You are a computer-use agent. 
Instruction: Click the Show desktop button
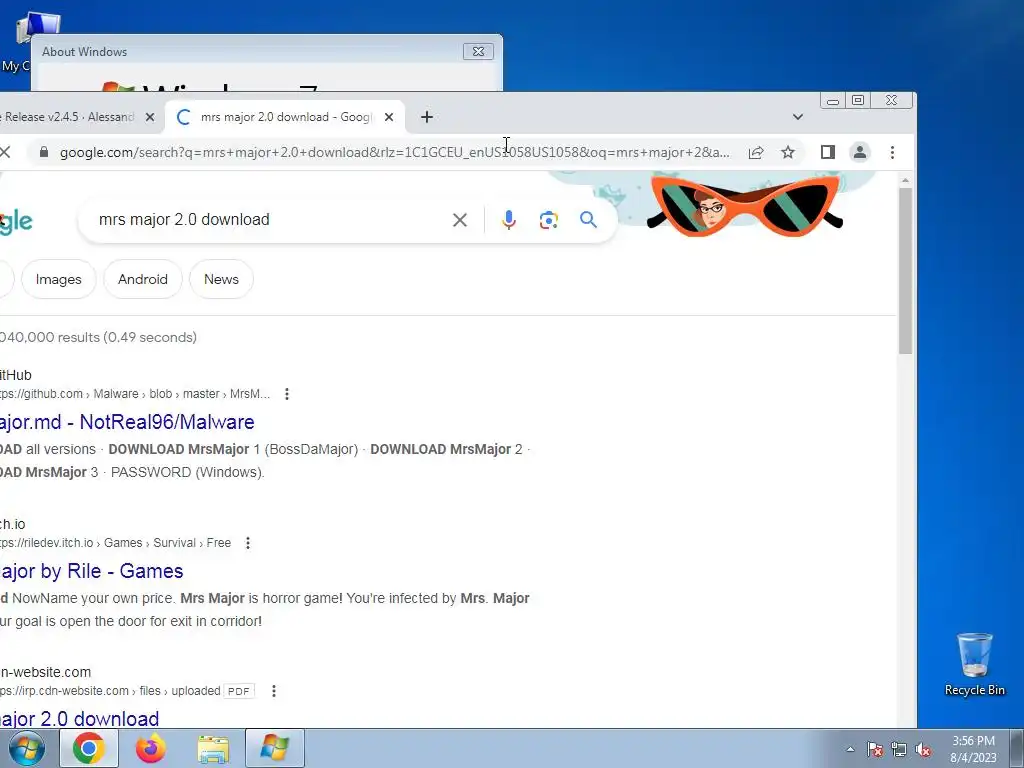point(1017,748)
